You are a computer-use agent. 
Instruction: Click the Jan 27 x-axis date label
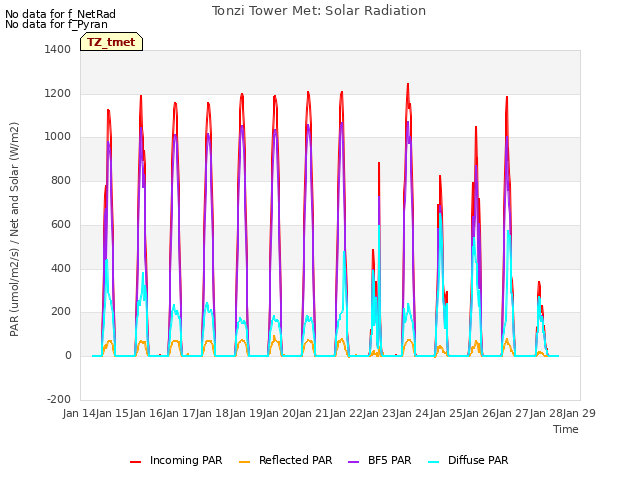point(513,413)
